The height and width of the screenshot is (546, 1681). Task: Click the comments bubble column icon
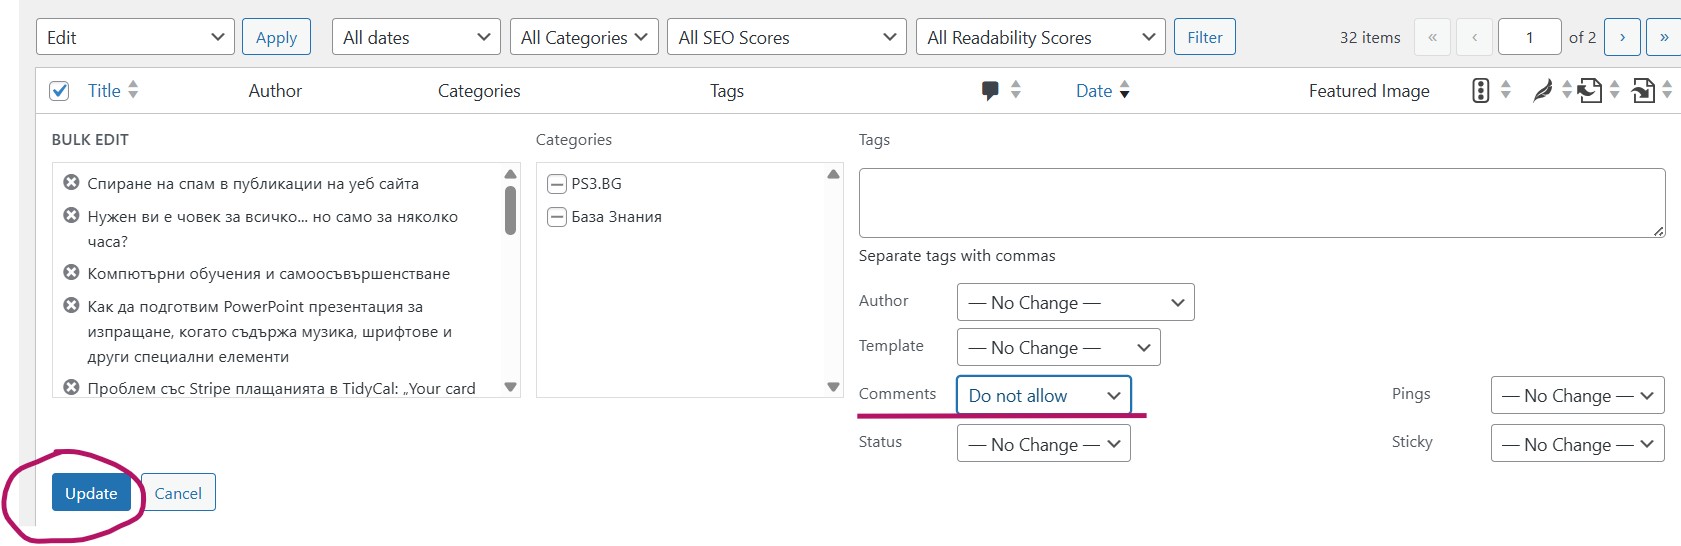coord(990,91)
